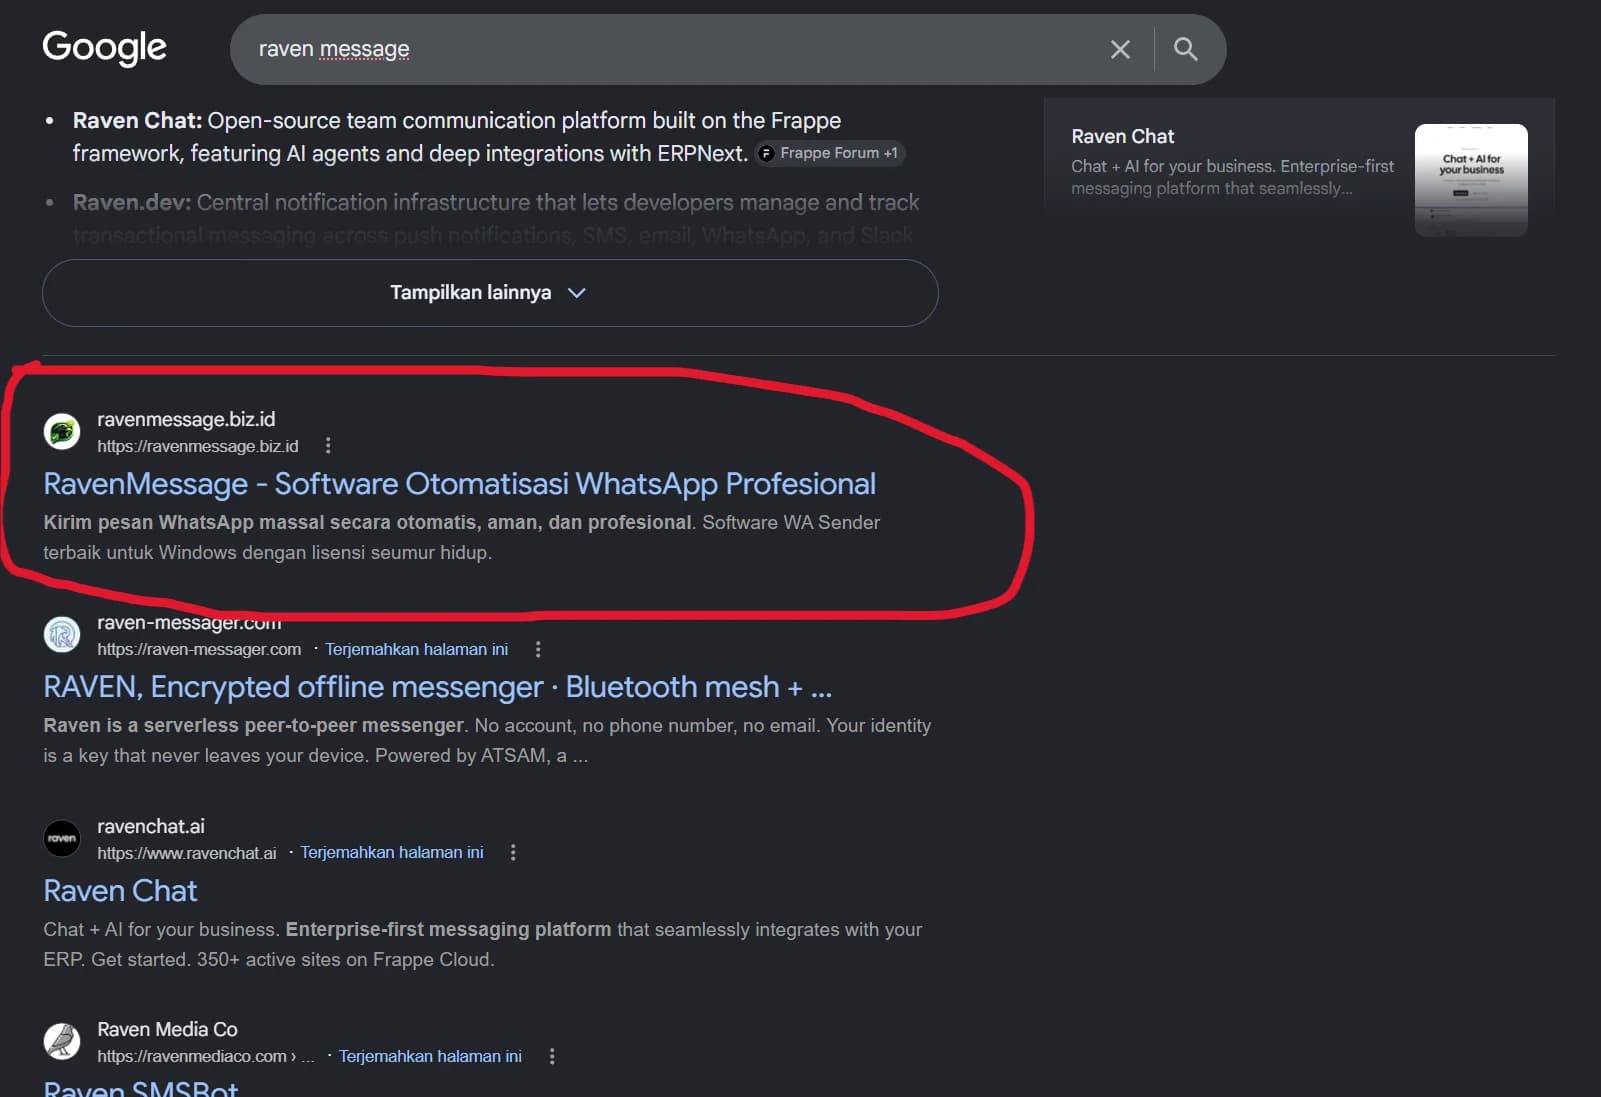This screenshot has width=1601, height=1097.
Task: Click the https://www.ravenchat.ai URL text
Action: point(187,853)
